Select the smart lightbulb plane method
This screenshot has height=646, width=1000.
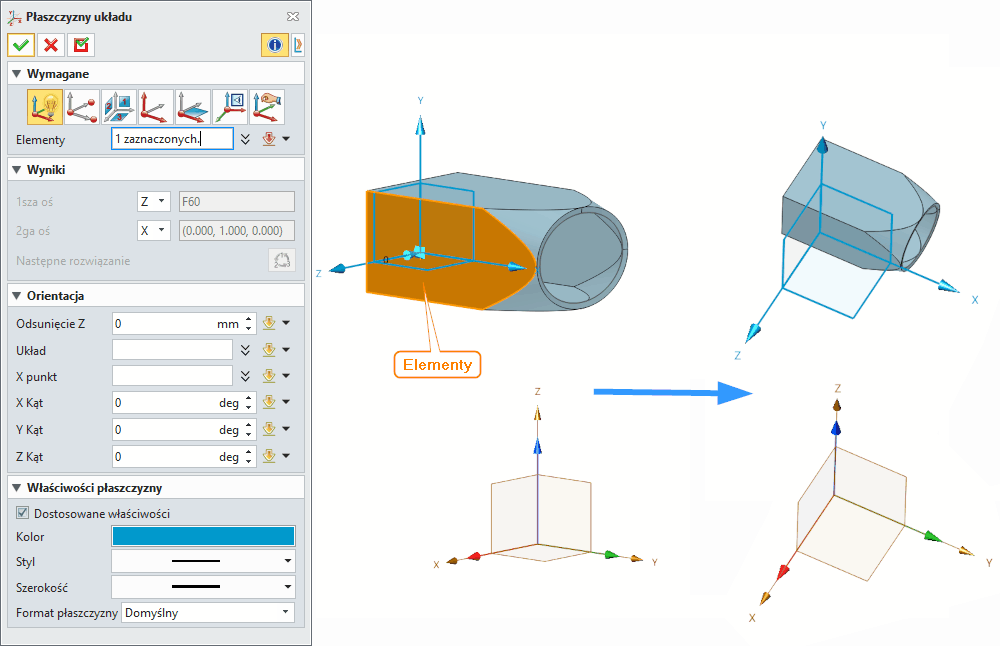click(x=45, y=107)
